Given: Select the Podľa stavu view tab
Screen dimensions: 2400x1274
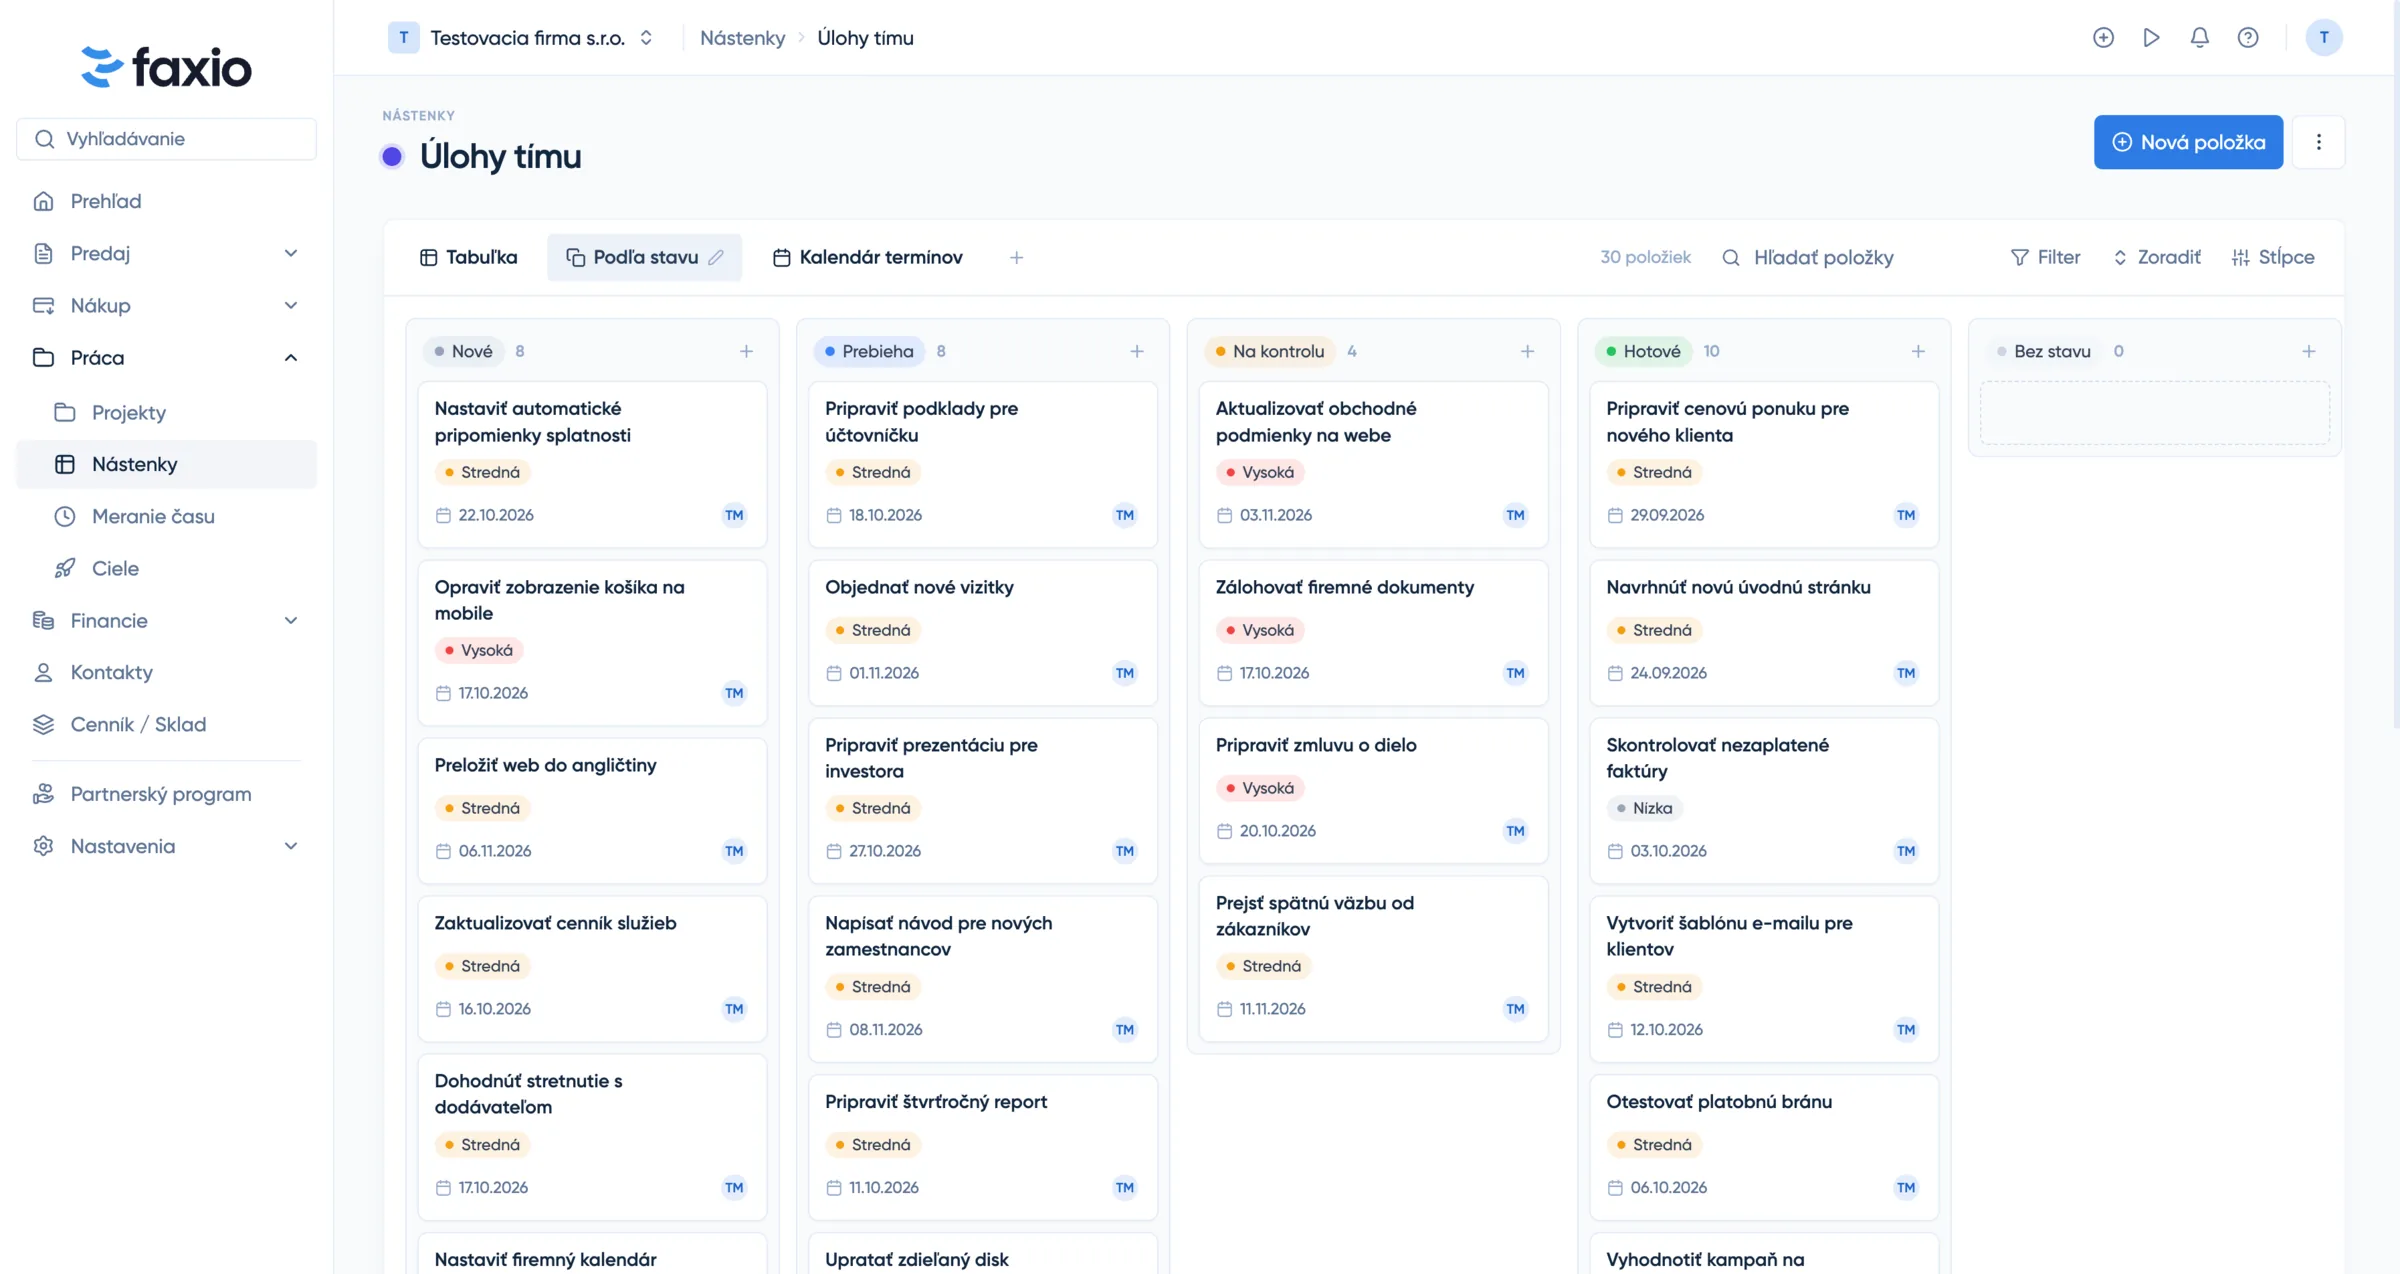Looking at the screenshot, I should click(x=644, y=257).
